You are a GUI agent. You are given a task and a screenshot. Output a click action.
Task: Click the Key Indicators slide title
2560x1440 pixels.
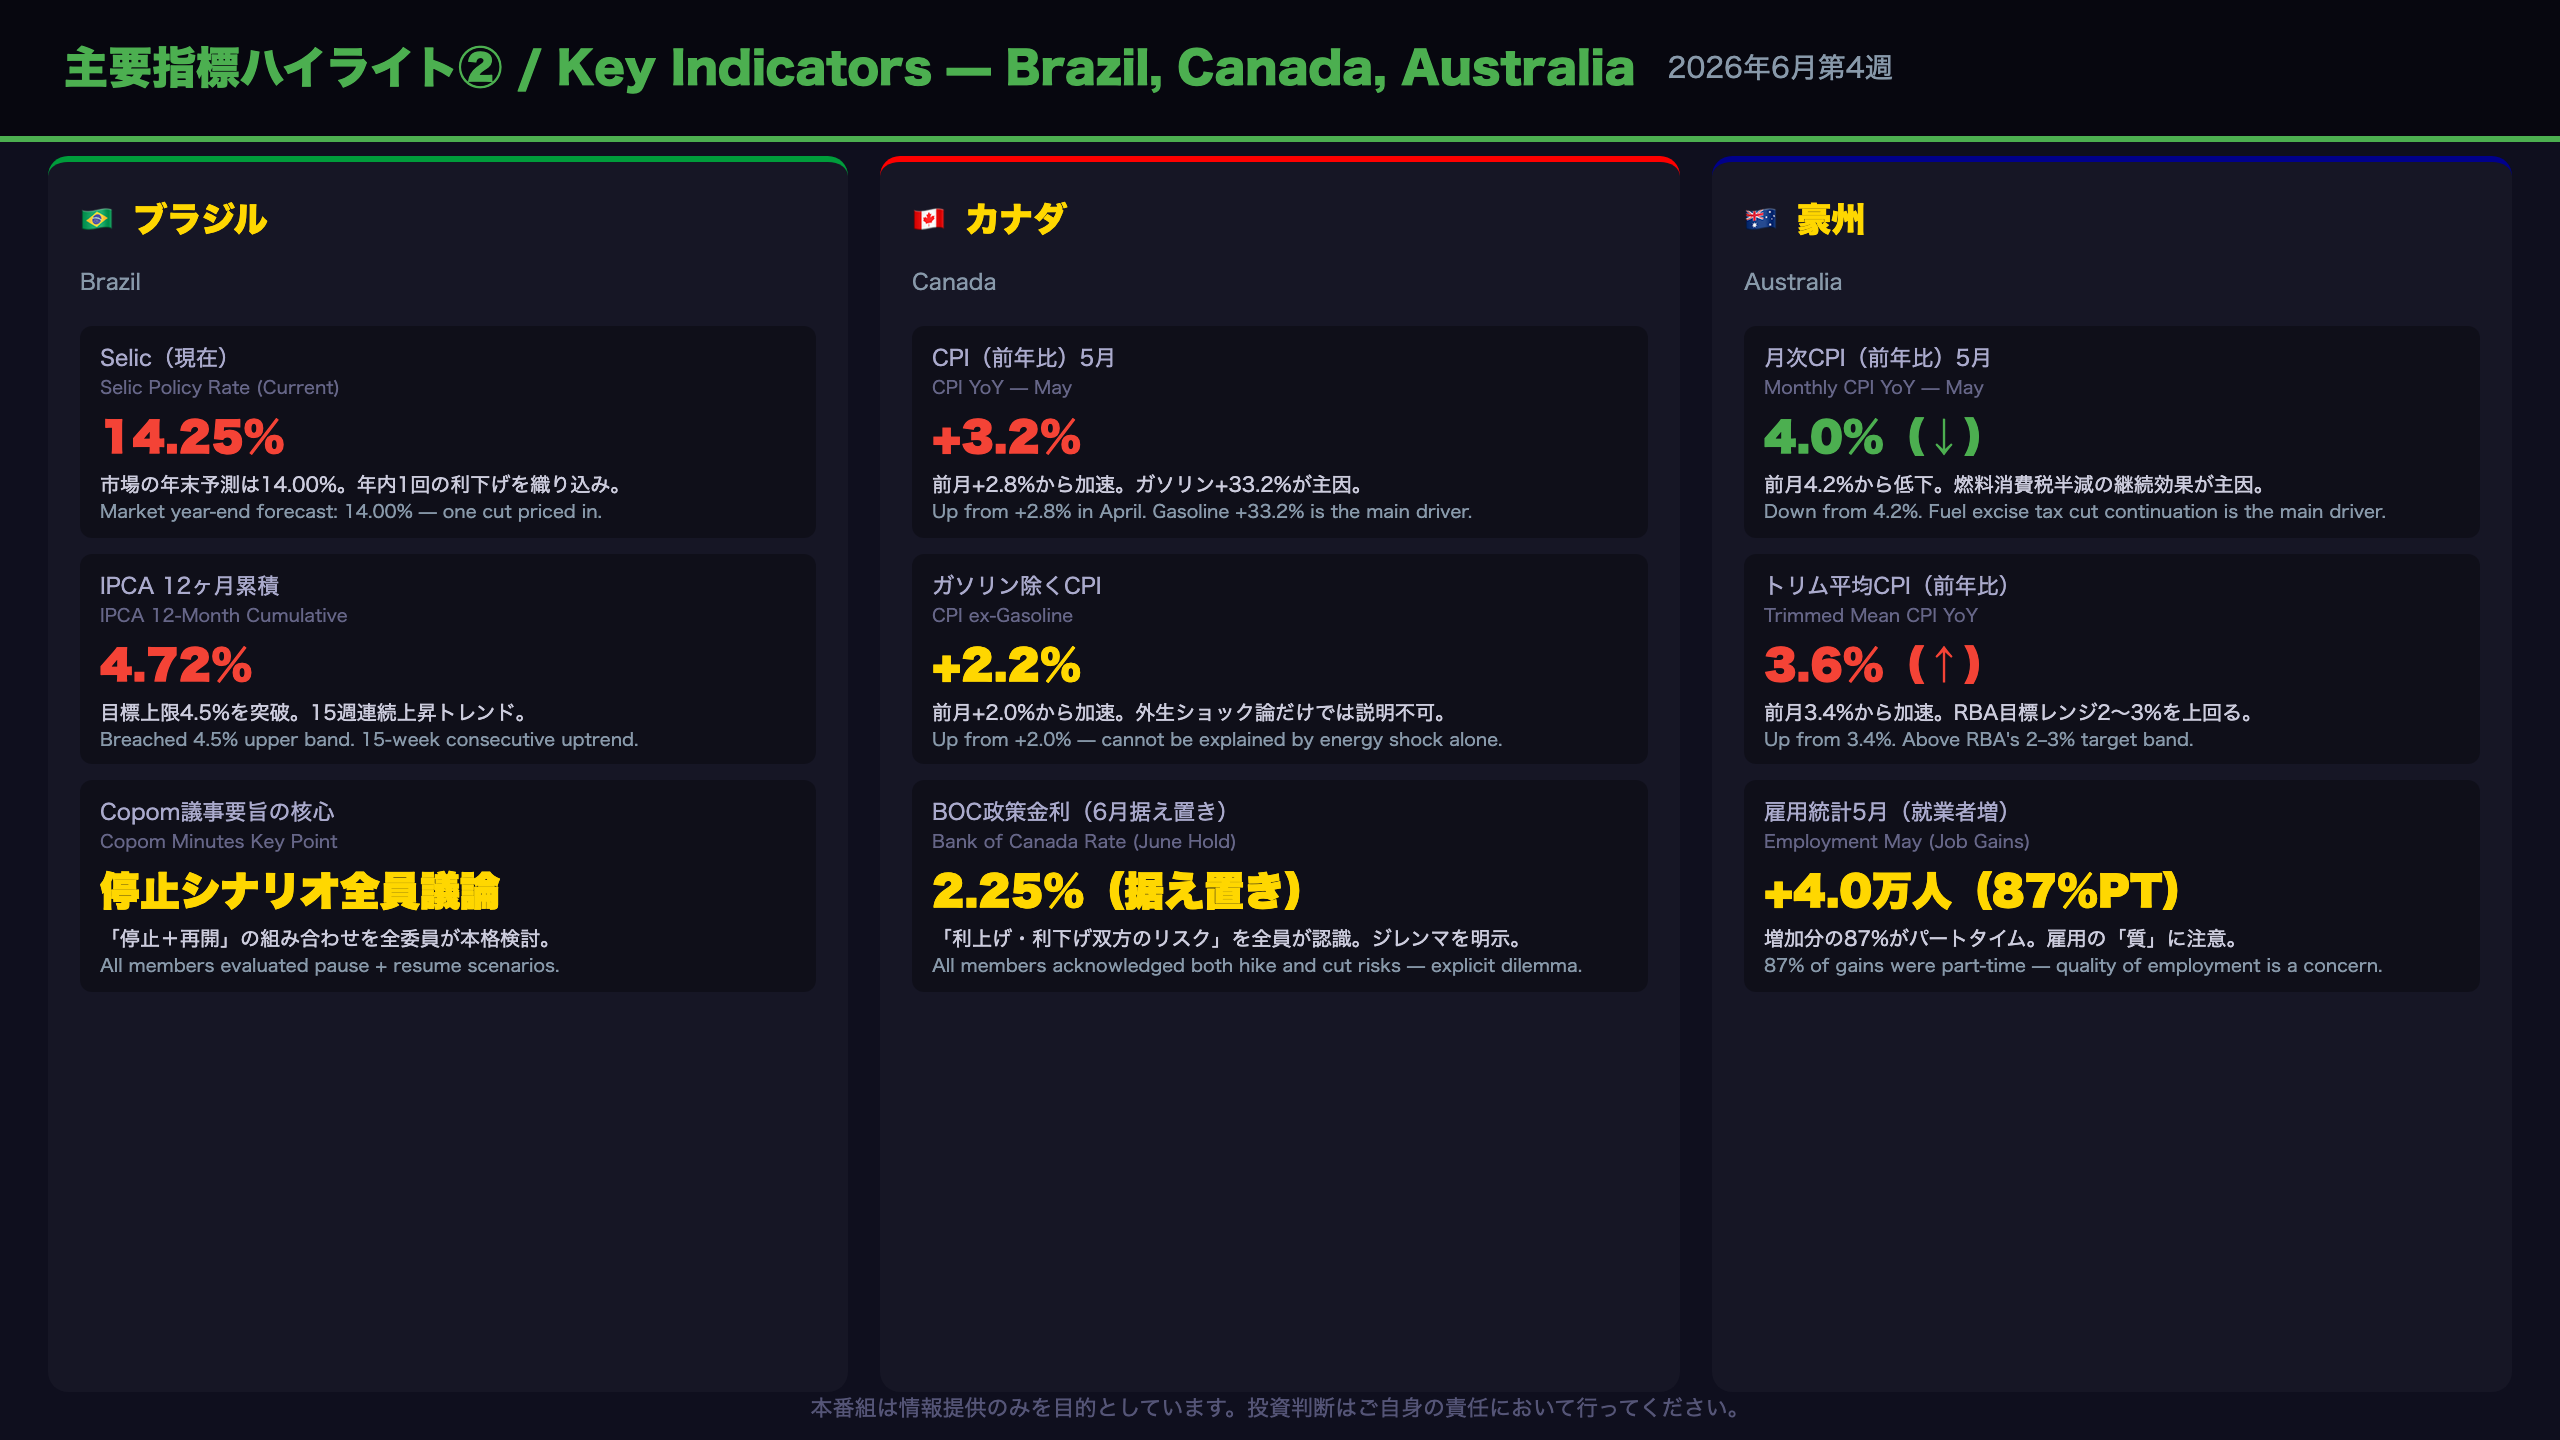coord(850,68)
